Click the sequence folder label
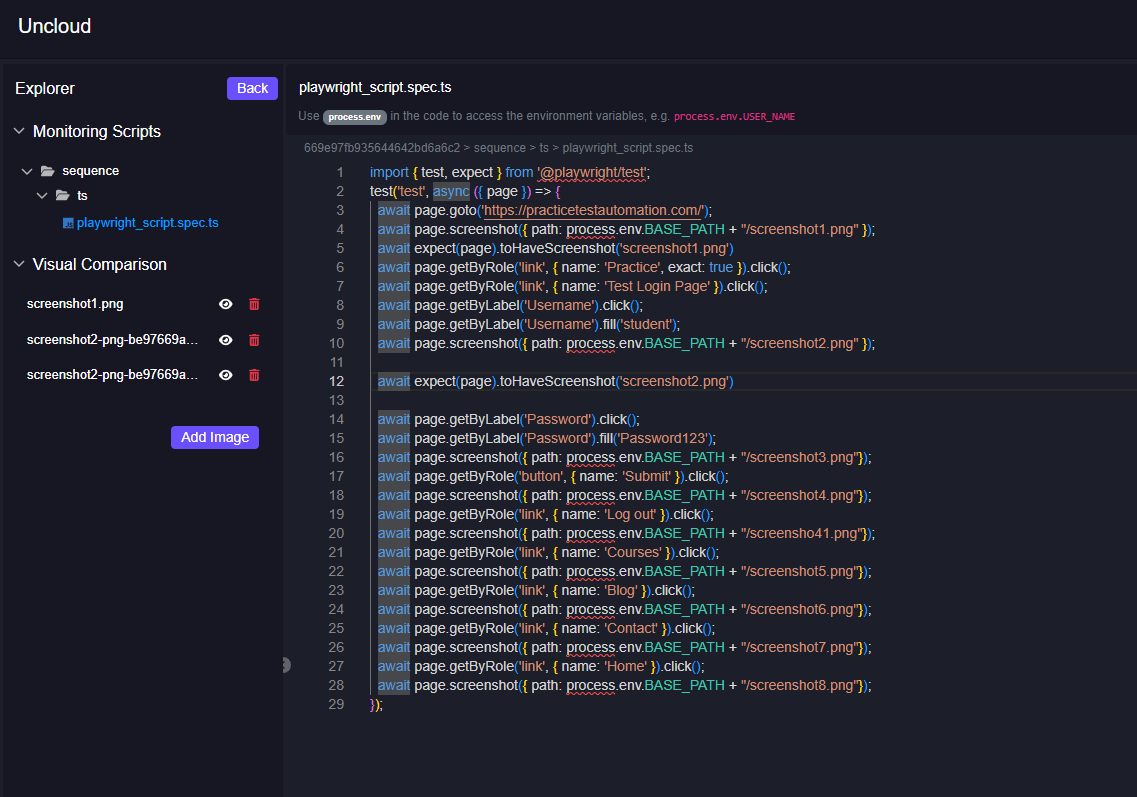The height and width of the screenshot is (797, 1137). click(91, 171)
